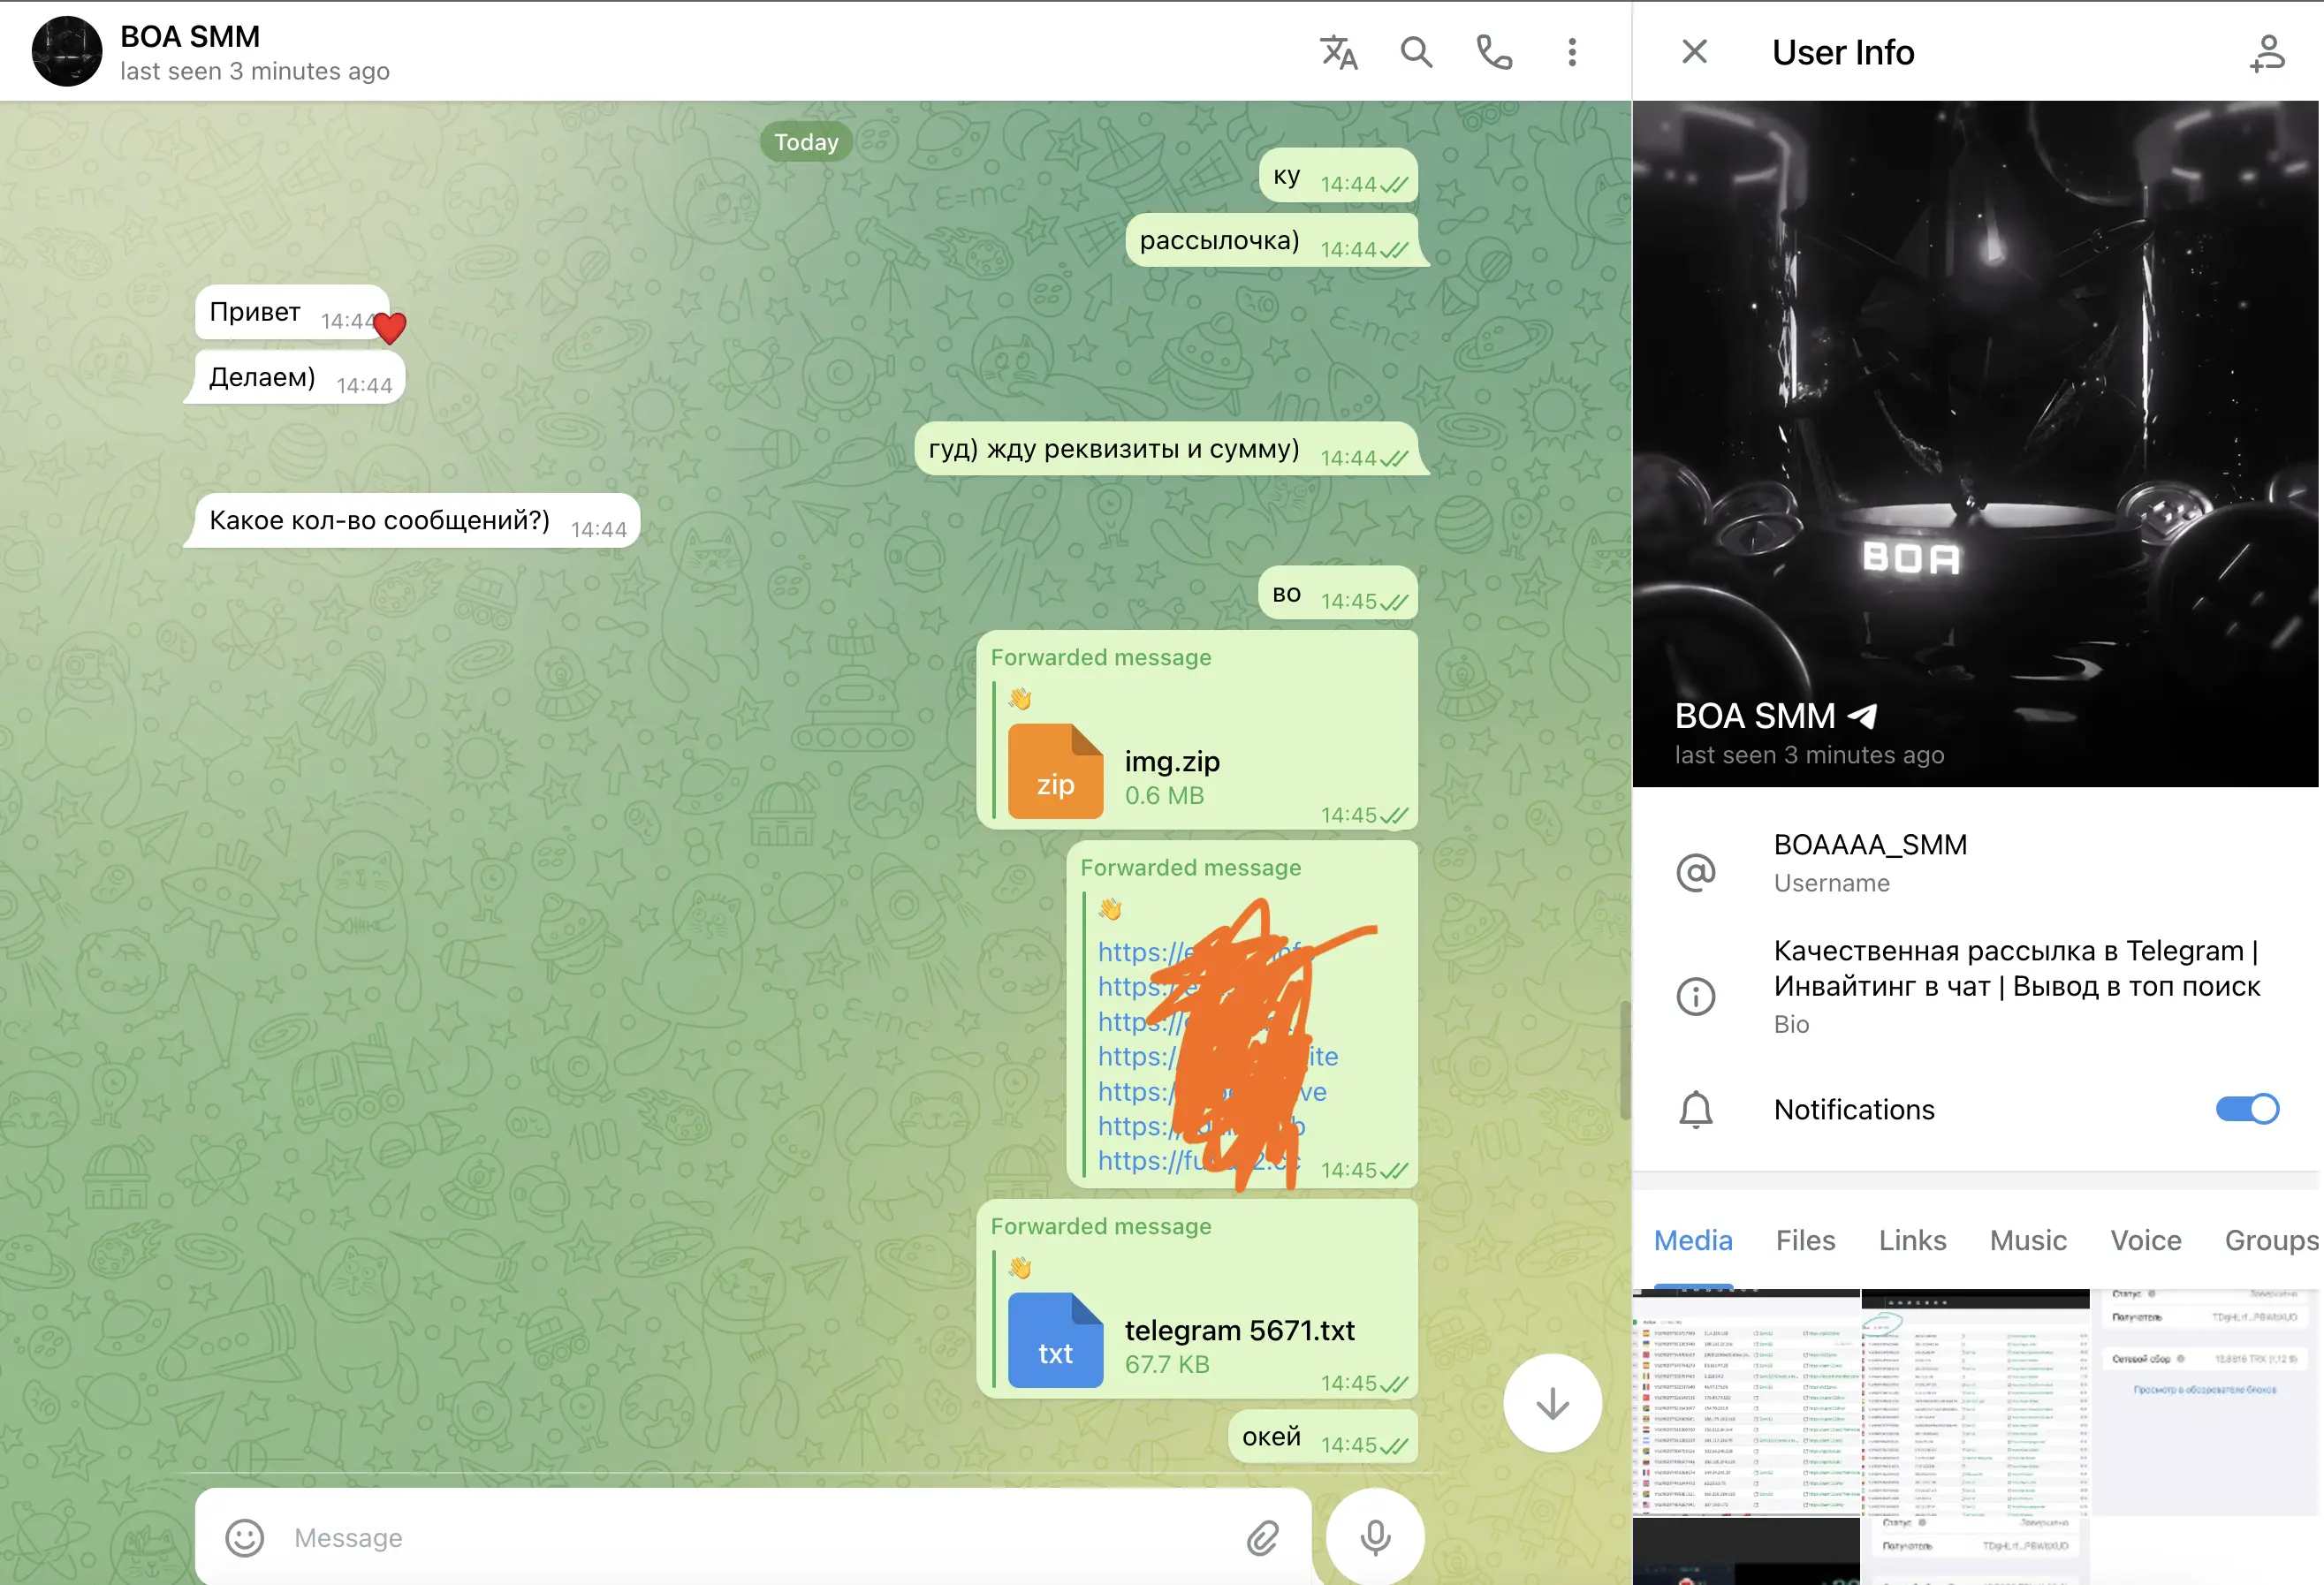The image size is (2324, 1585).
Task: Open the telegram 5671.txt file icon
Action: tap(1055, 1340)
